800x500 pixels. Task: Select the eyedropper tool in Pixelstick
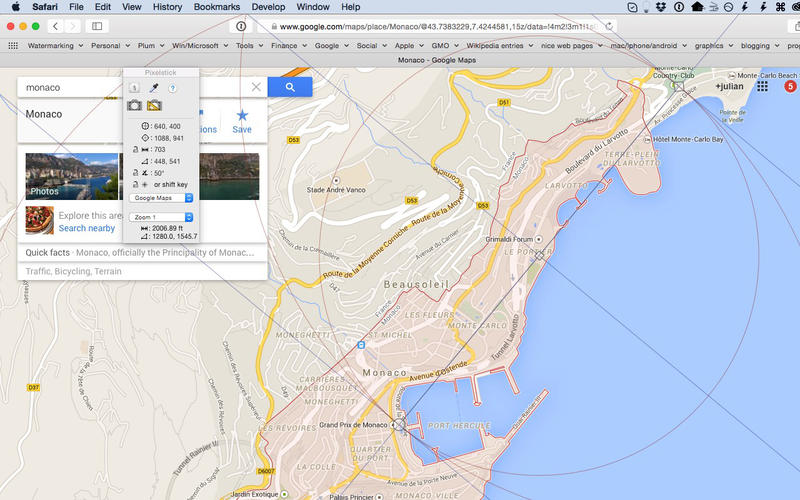pos(154,88)
